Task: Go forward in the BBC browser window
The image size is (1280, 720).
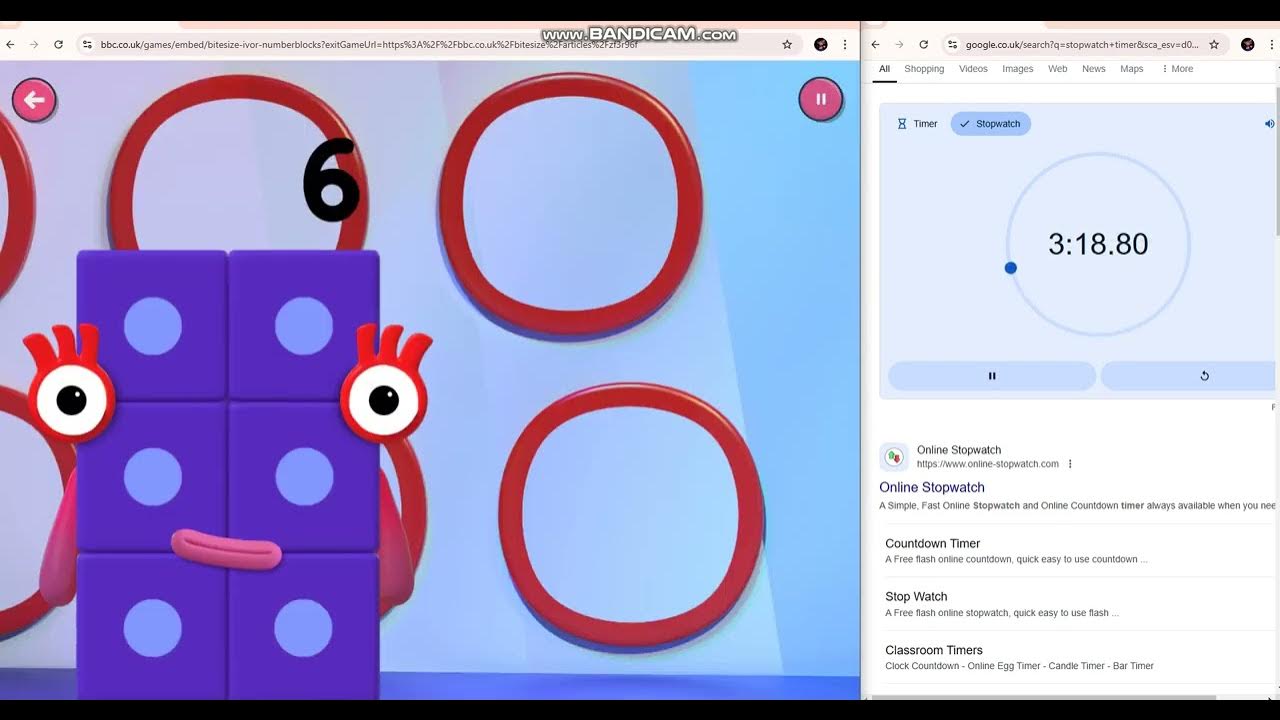Action: click(x=34, y=45)
